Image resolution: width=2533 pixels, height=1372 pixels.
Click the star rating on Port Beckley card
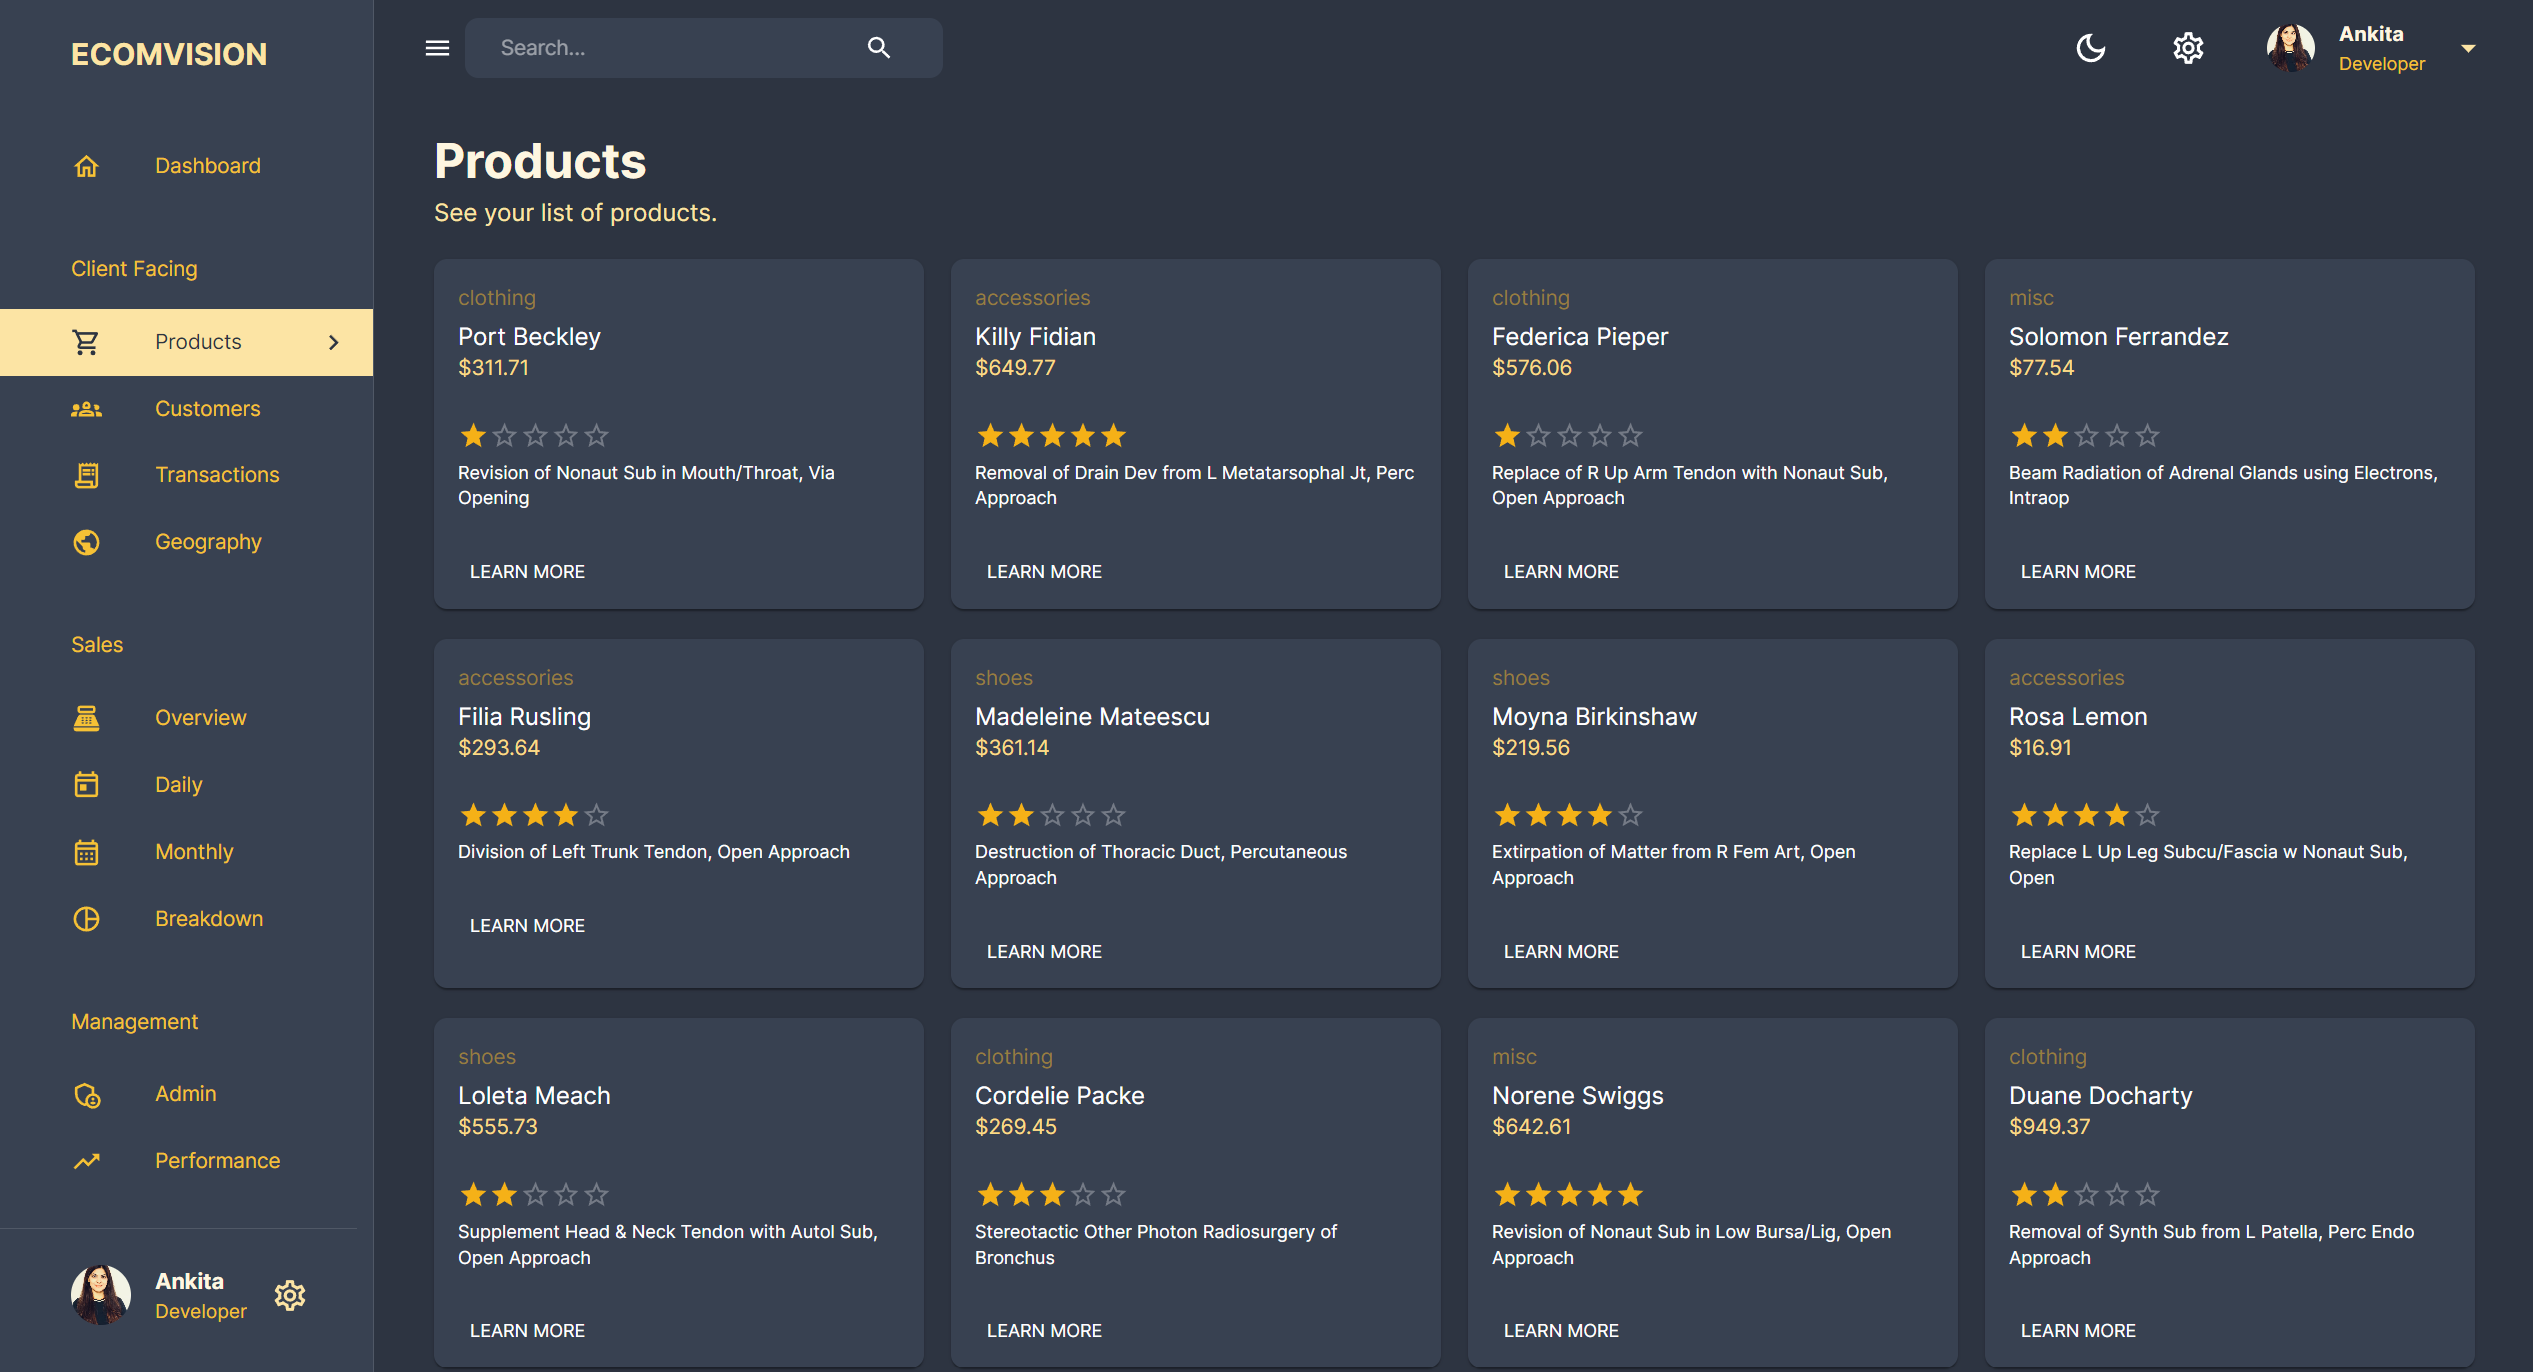(535, 436)
